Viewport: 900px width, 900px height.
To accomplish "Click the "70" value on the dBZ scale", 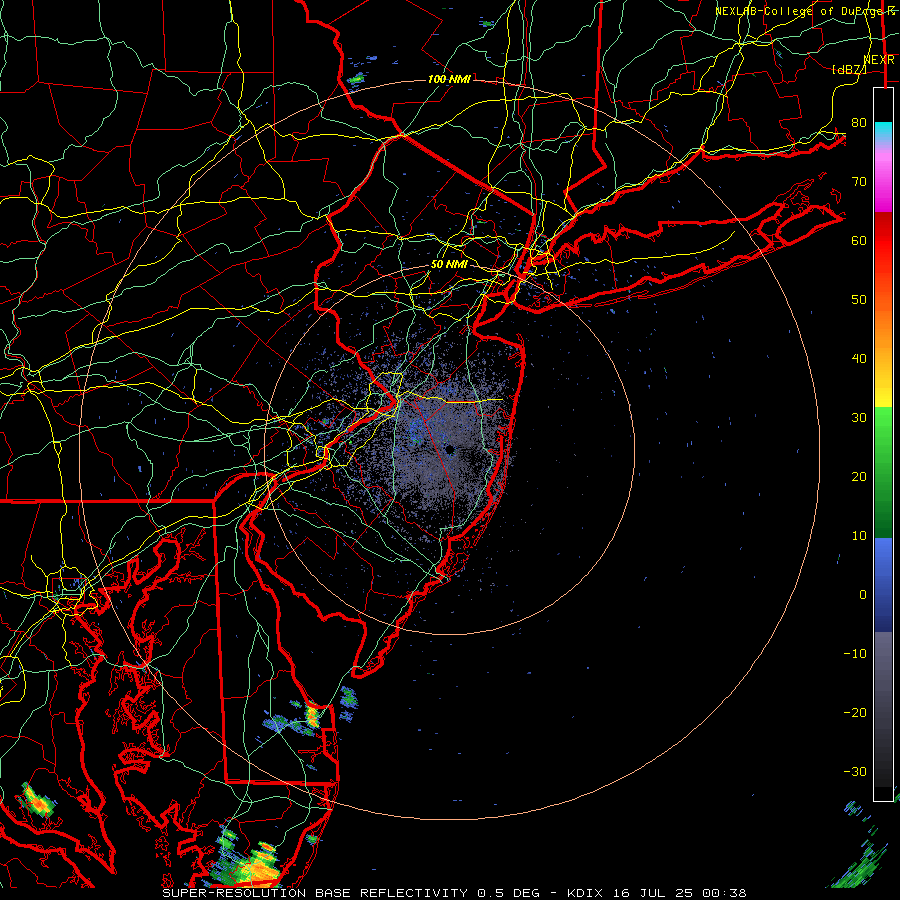I will 859,182.
